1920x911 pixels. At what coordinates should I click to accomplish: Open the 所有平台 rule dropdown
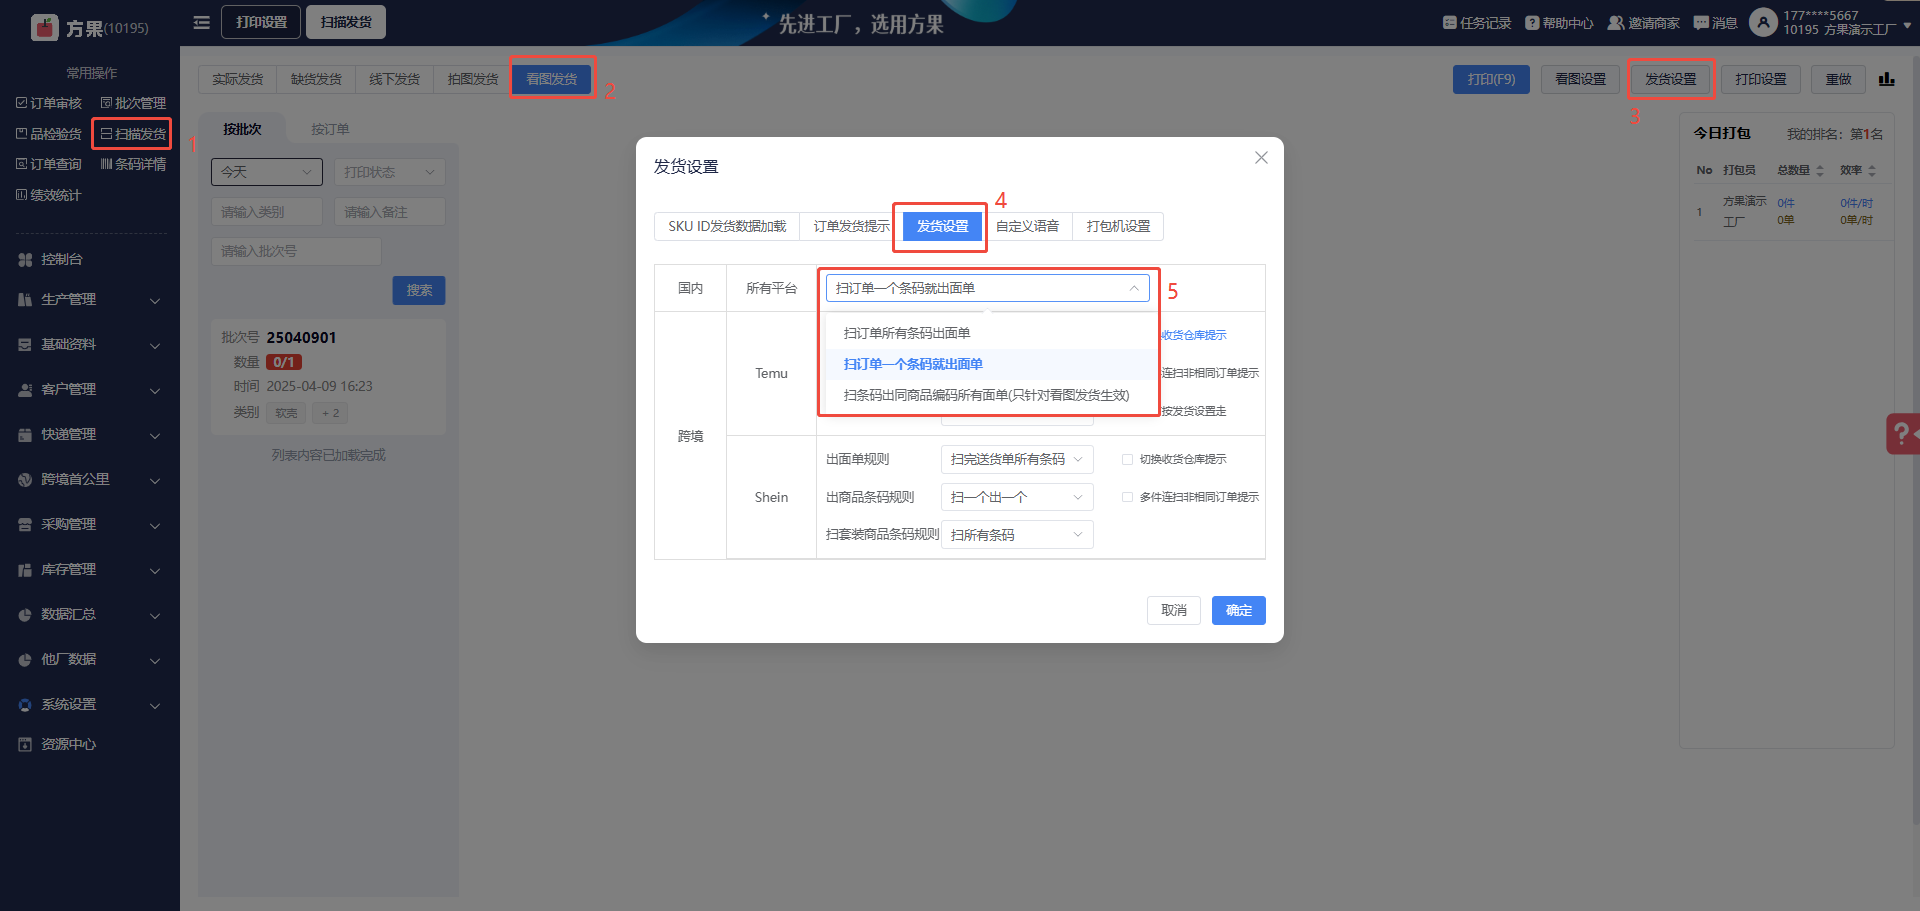coord(987,288)
